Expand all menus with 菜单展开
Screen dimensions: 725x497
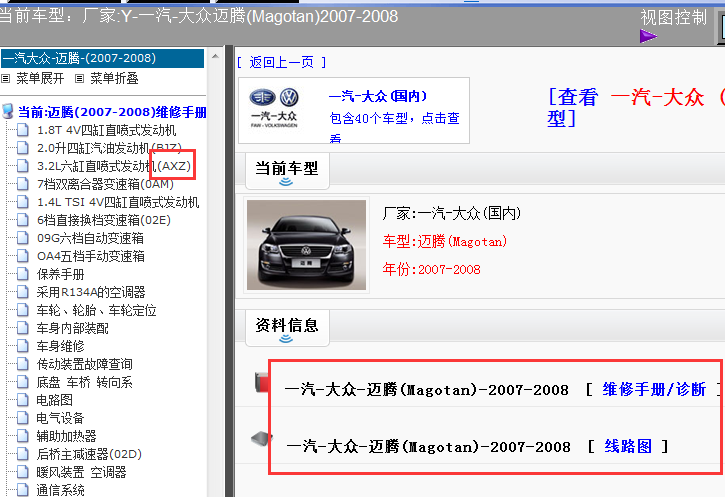(40, 79)
